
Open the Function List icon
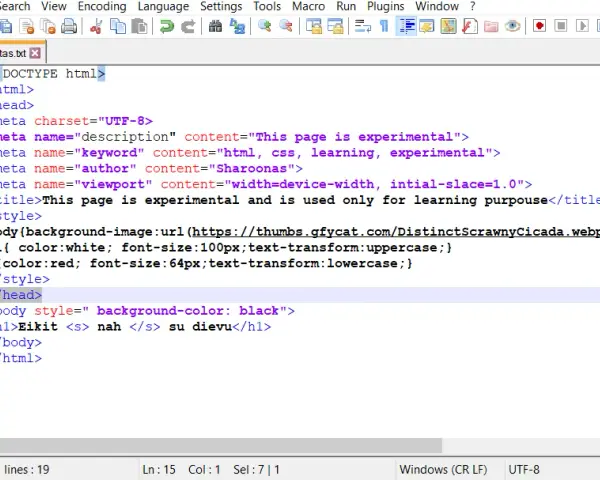tap(470, 26)
